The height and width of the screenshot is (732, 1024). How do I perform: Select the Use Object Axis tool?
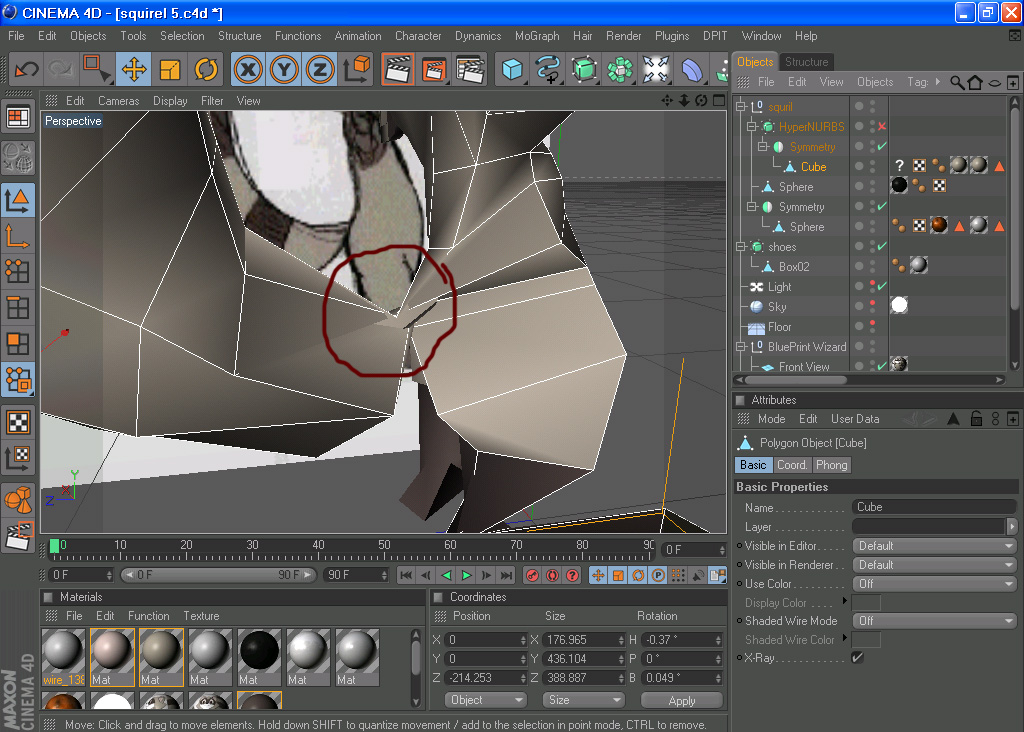coord(18,236)
